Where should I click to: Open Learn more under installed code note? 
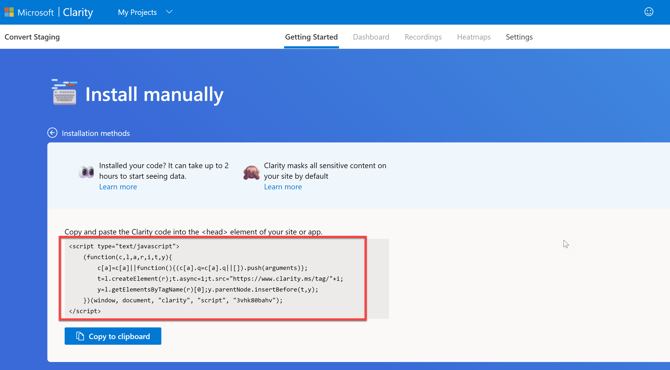(118, 187)
